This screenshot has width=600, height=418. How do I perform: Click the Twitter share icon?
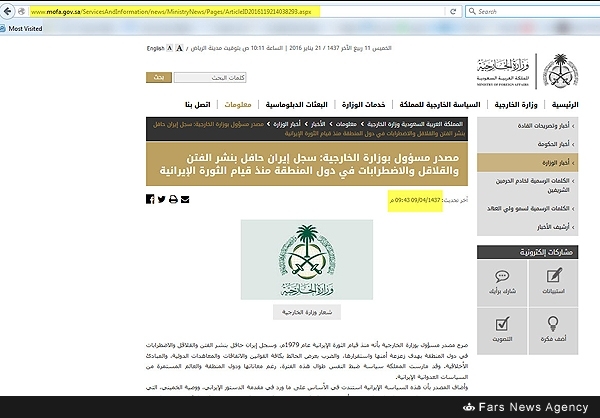click(162, 199)
